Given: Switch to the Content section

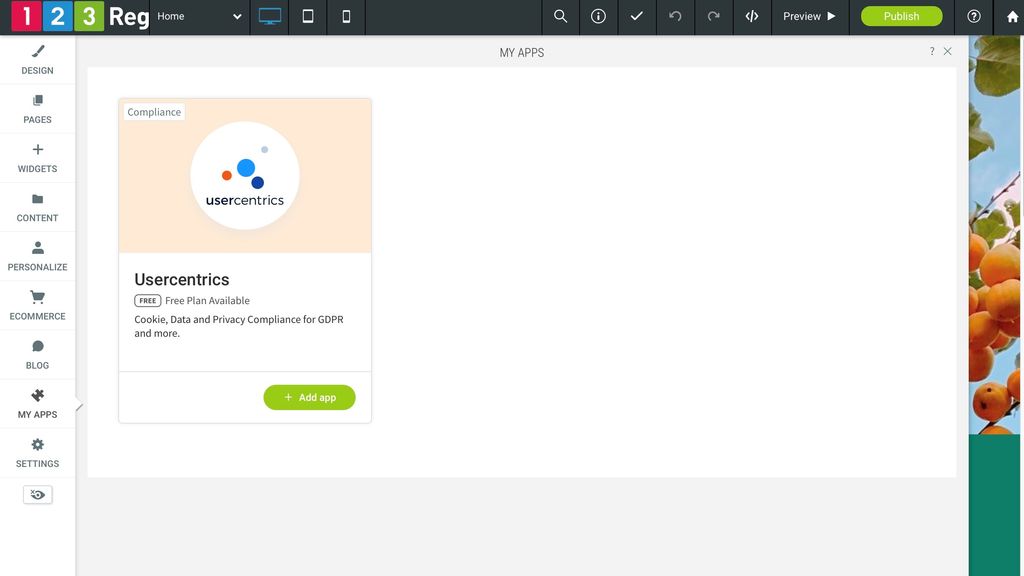Looking at the screenshot, I should tap(37, 207).
